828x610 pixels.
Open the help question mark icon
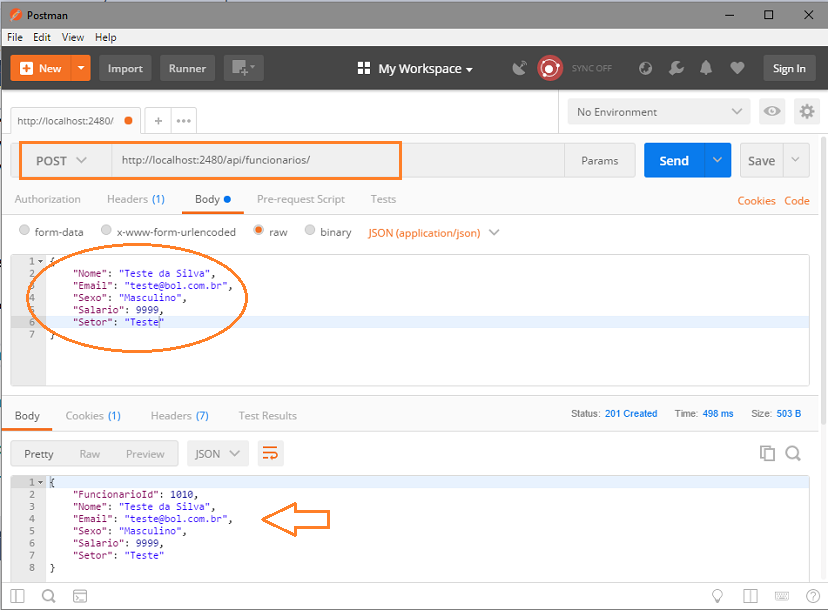click(813, 596)
